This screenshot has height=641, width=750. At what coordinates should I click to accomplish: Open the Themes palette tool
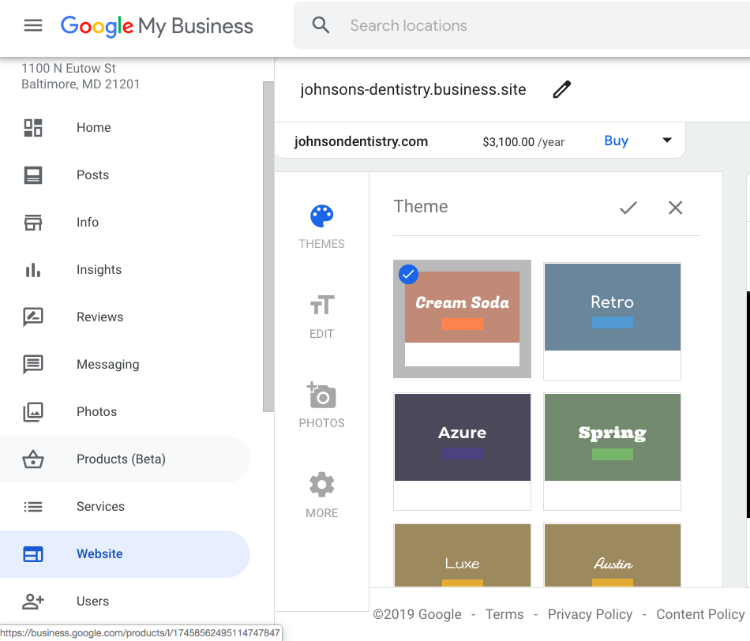pos(321,227)
